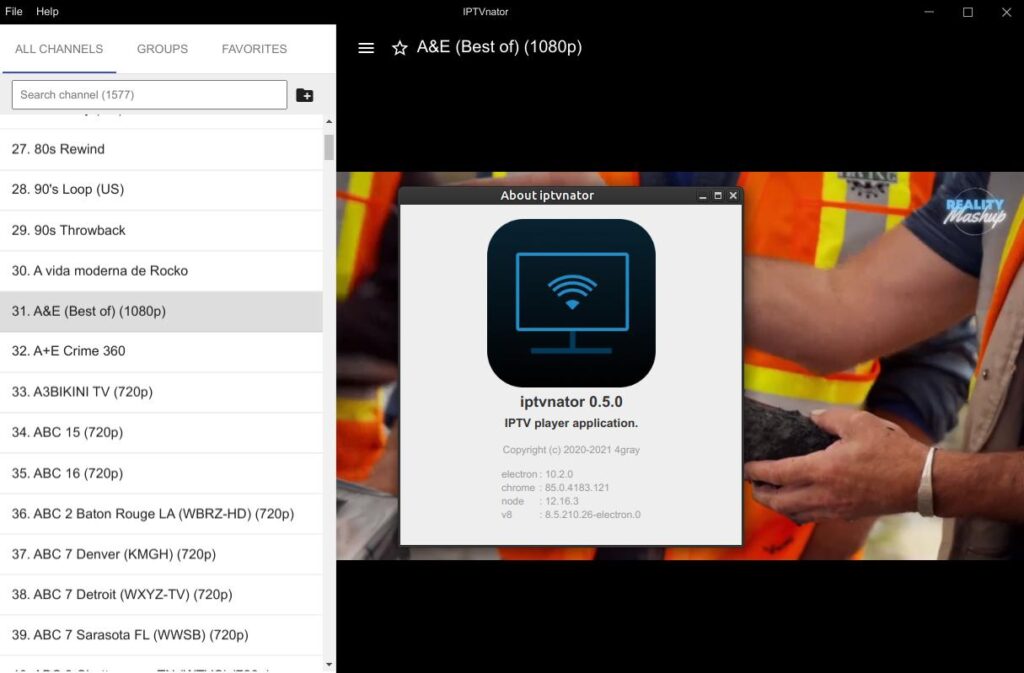
Task: Click the iptvnator app logo
Action: click(571, 303)
